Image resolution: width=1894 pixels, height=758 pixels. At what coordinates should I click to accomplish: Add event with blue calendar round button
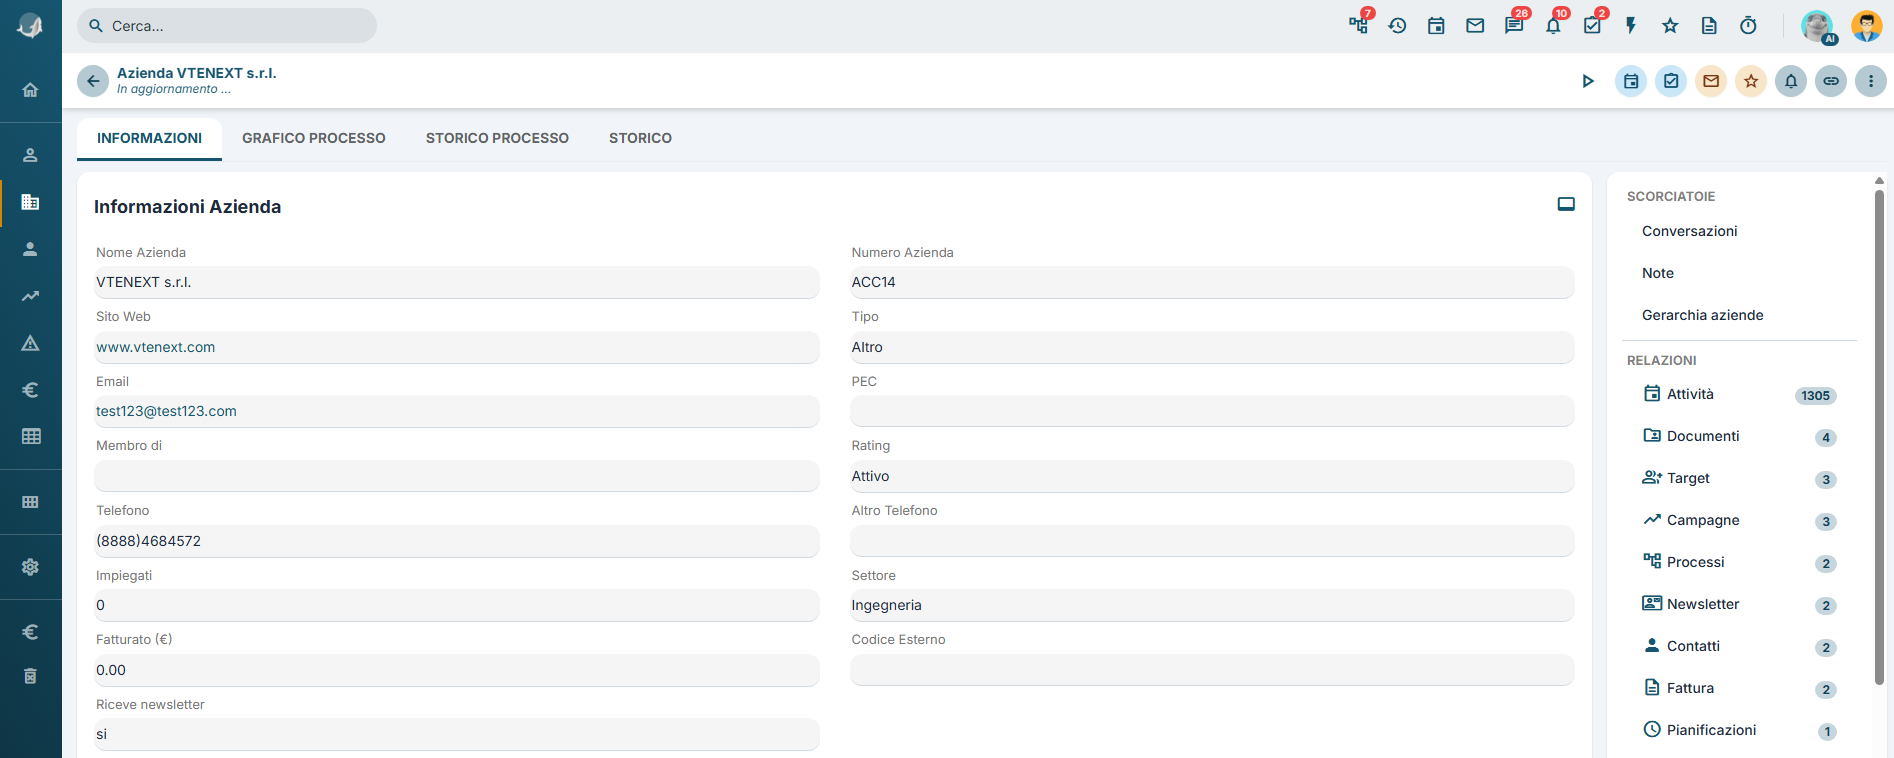point(1631,81)
